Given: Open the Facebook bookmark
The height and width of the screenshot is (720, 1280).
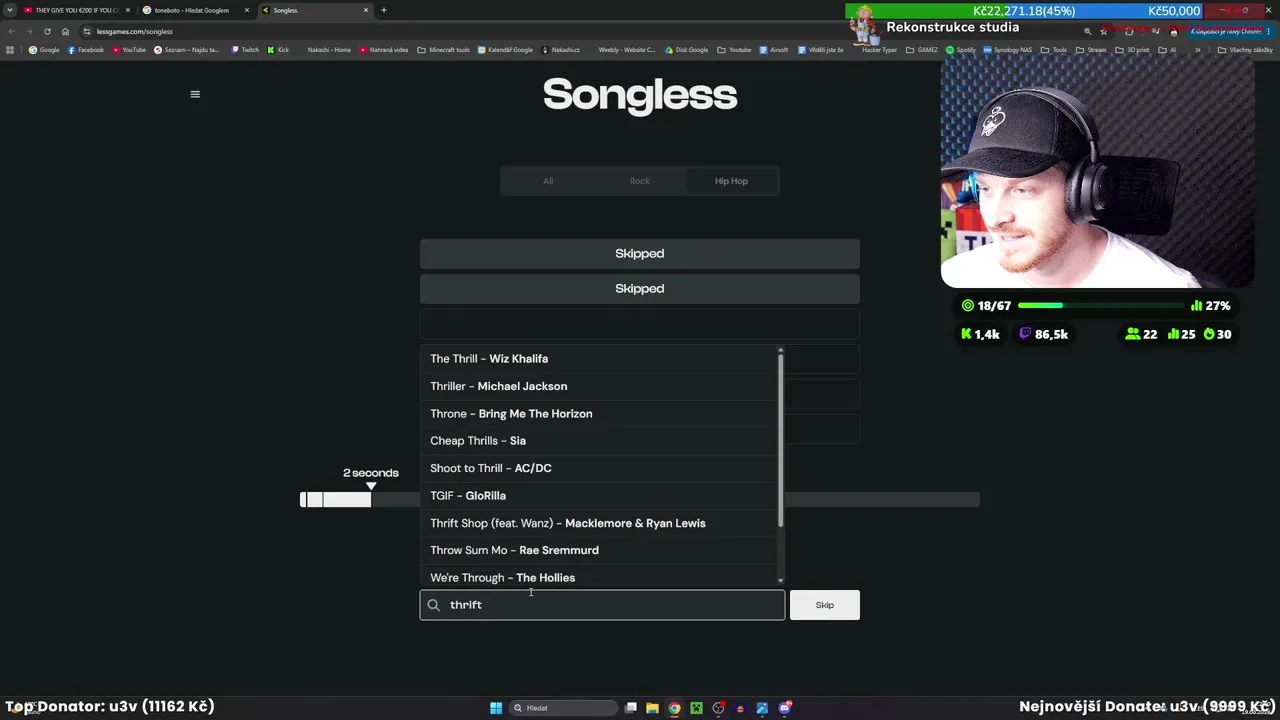Looking at the screenshot, I should coord(86,50).
